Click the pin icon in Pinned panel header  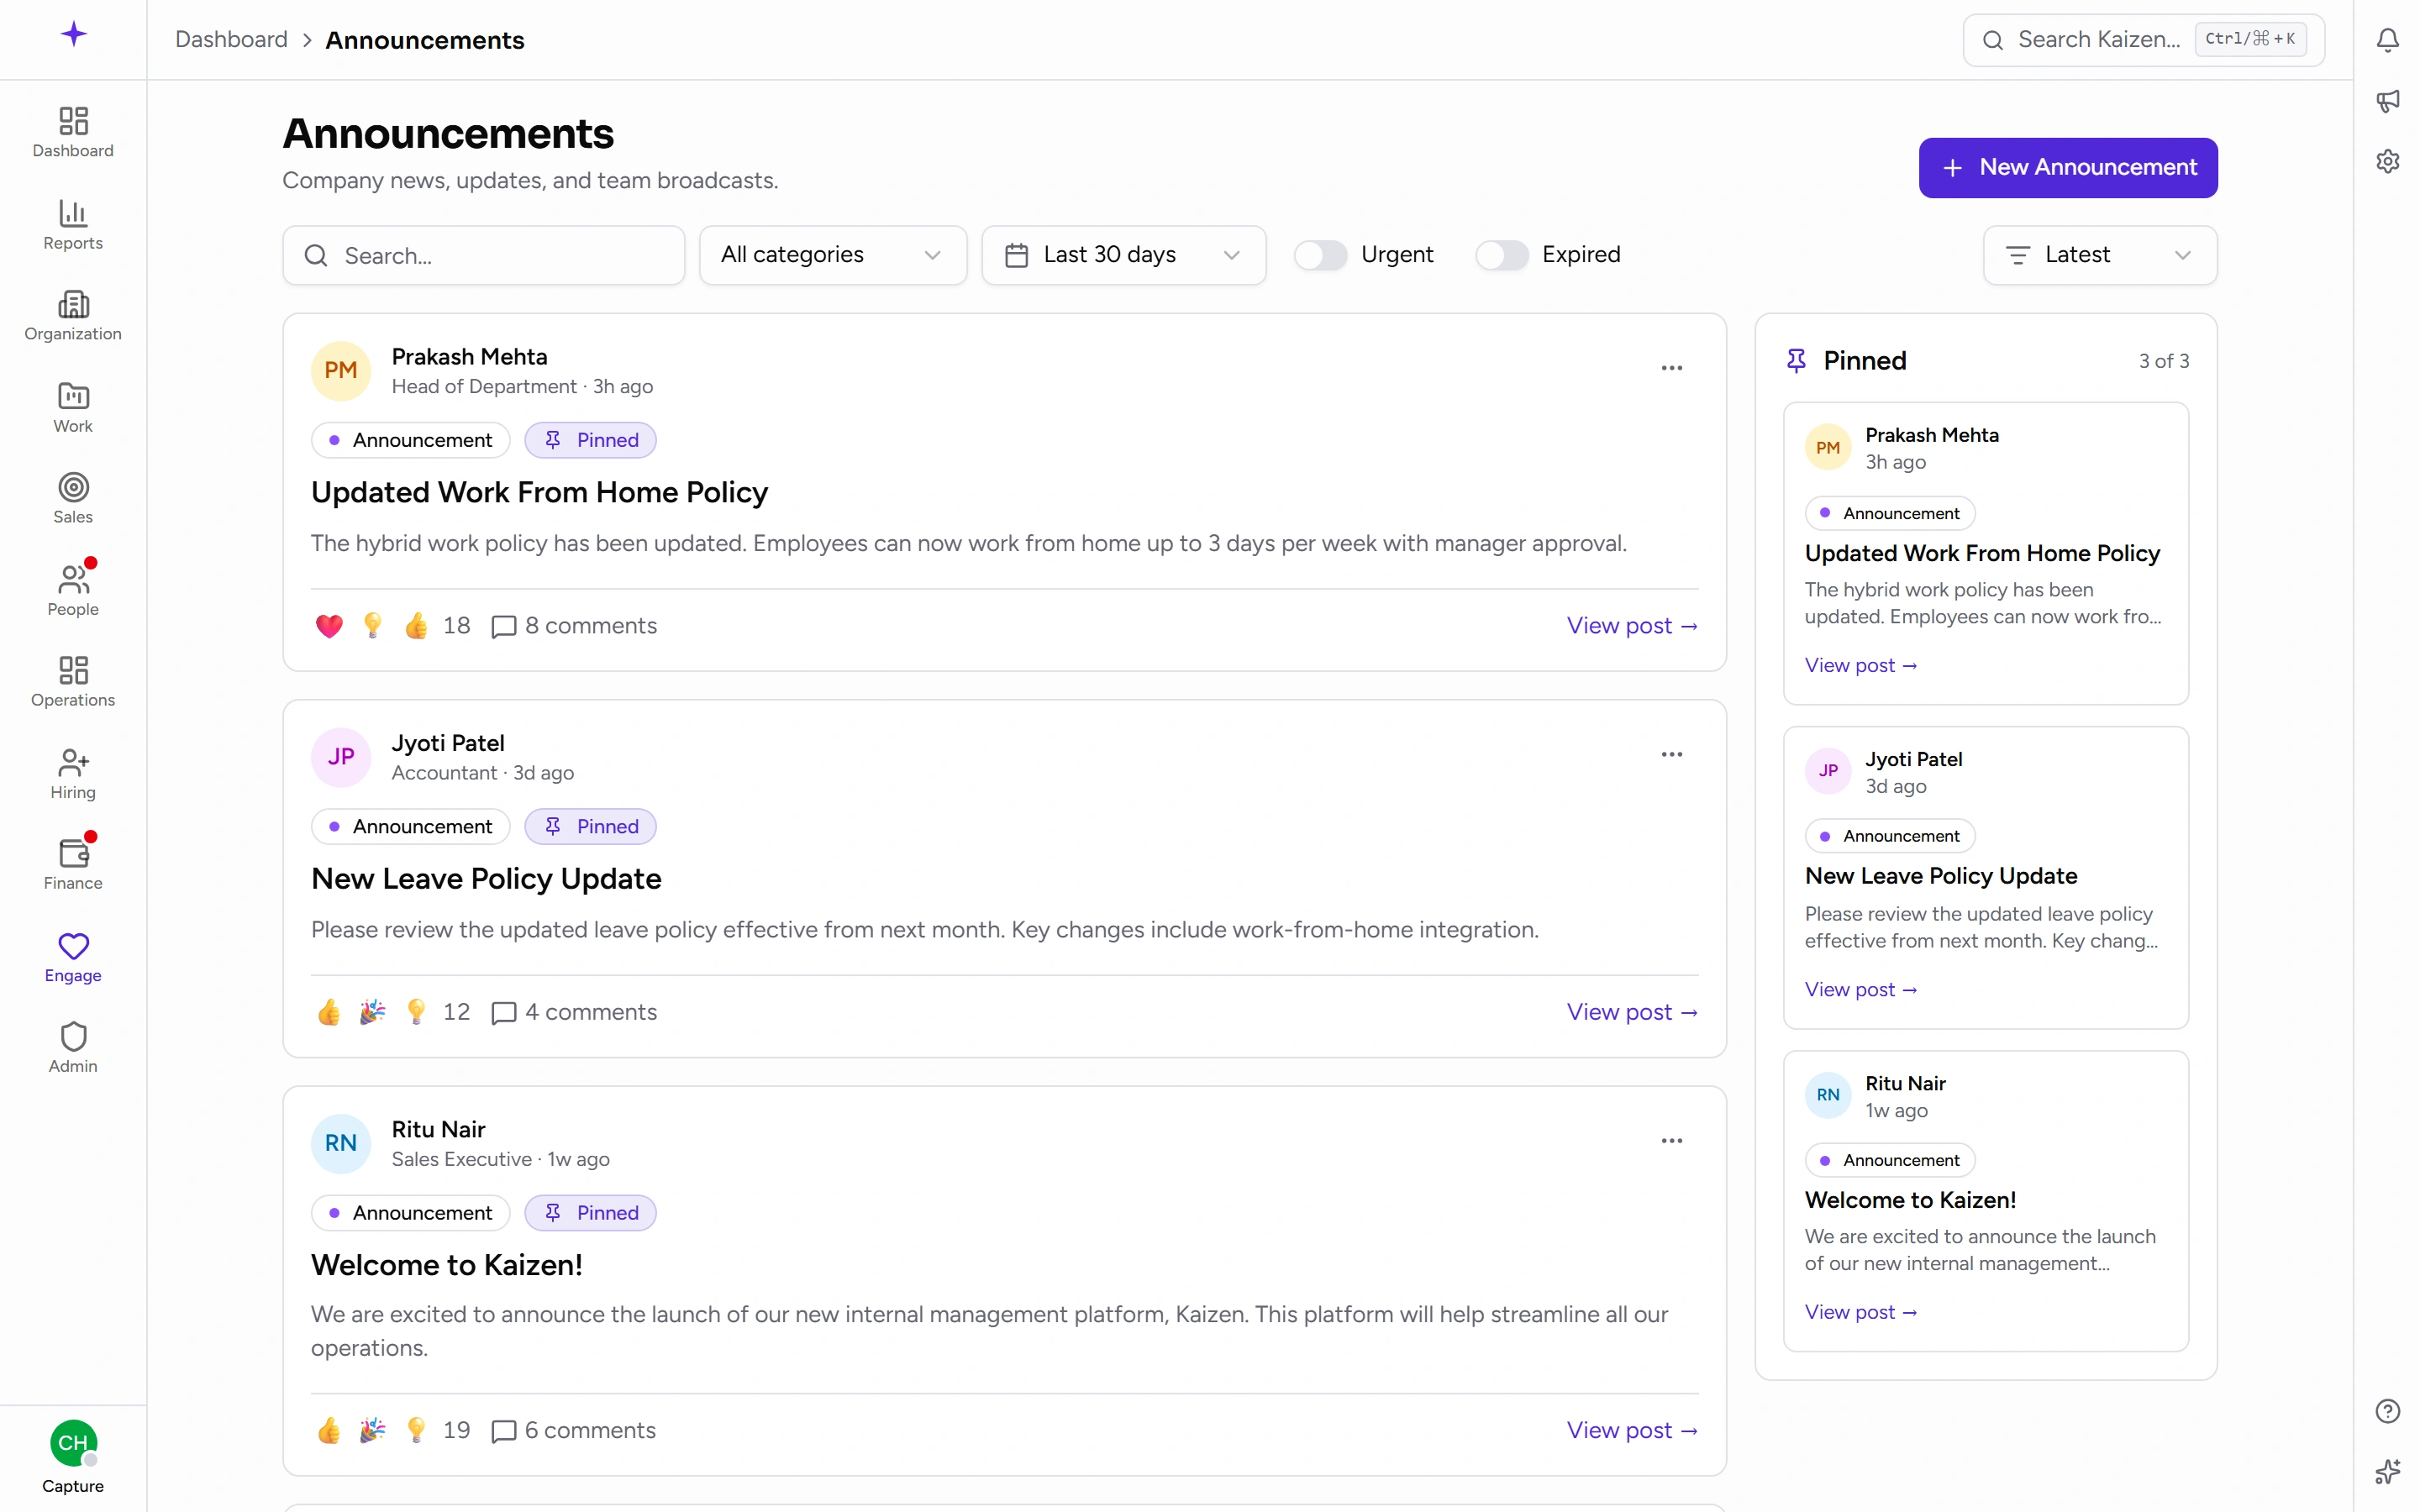click(1796, 361)
